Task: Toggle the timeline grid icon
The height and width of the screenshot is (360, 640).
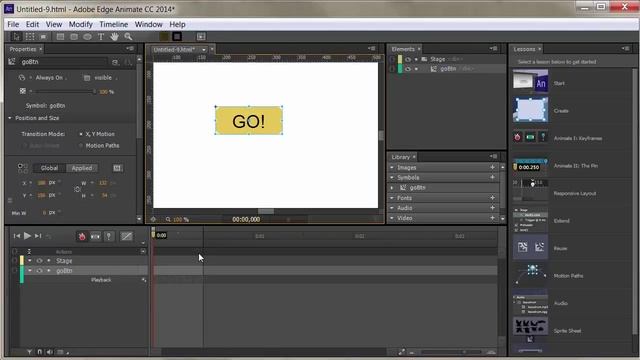Action: [x=60, y=352]
